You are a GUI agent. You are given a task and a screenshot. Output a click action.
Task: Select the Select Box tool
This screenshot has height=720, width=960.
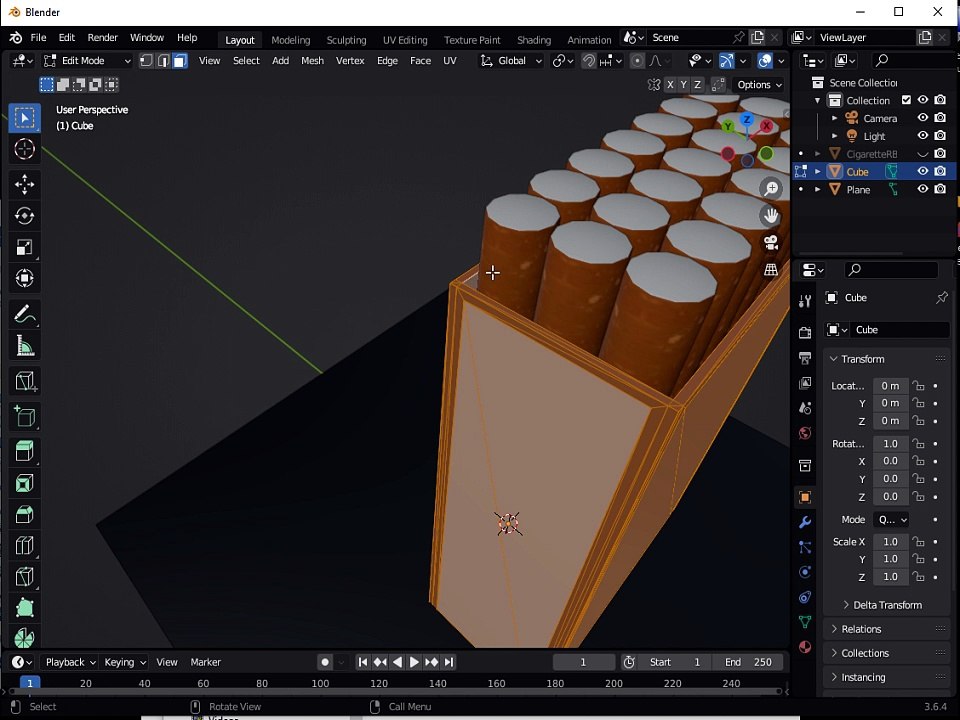(x=24, y=118)
